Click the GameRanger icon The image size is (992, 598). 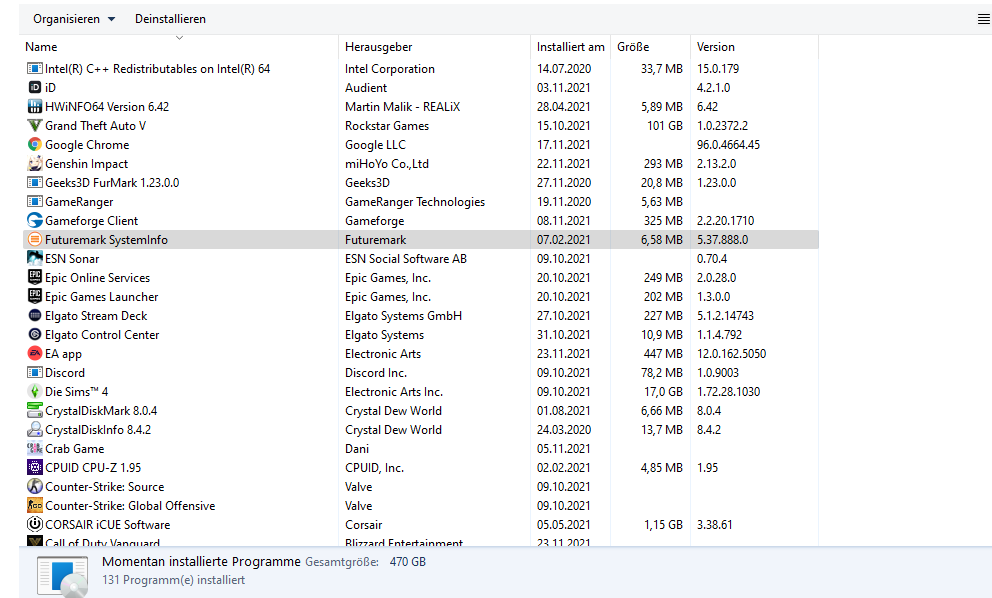35,201
